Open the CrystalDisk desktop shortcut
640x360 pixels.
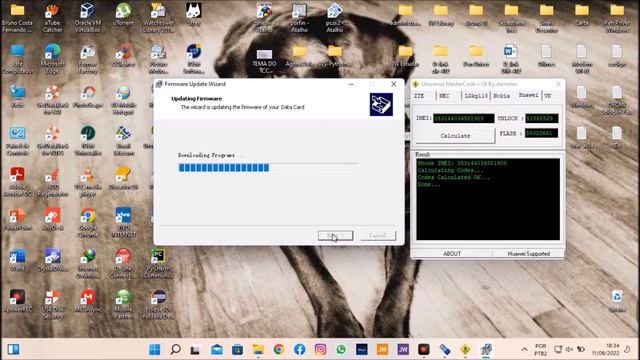pos(53,260)
